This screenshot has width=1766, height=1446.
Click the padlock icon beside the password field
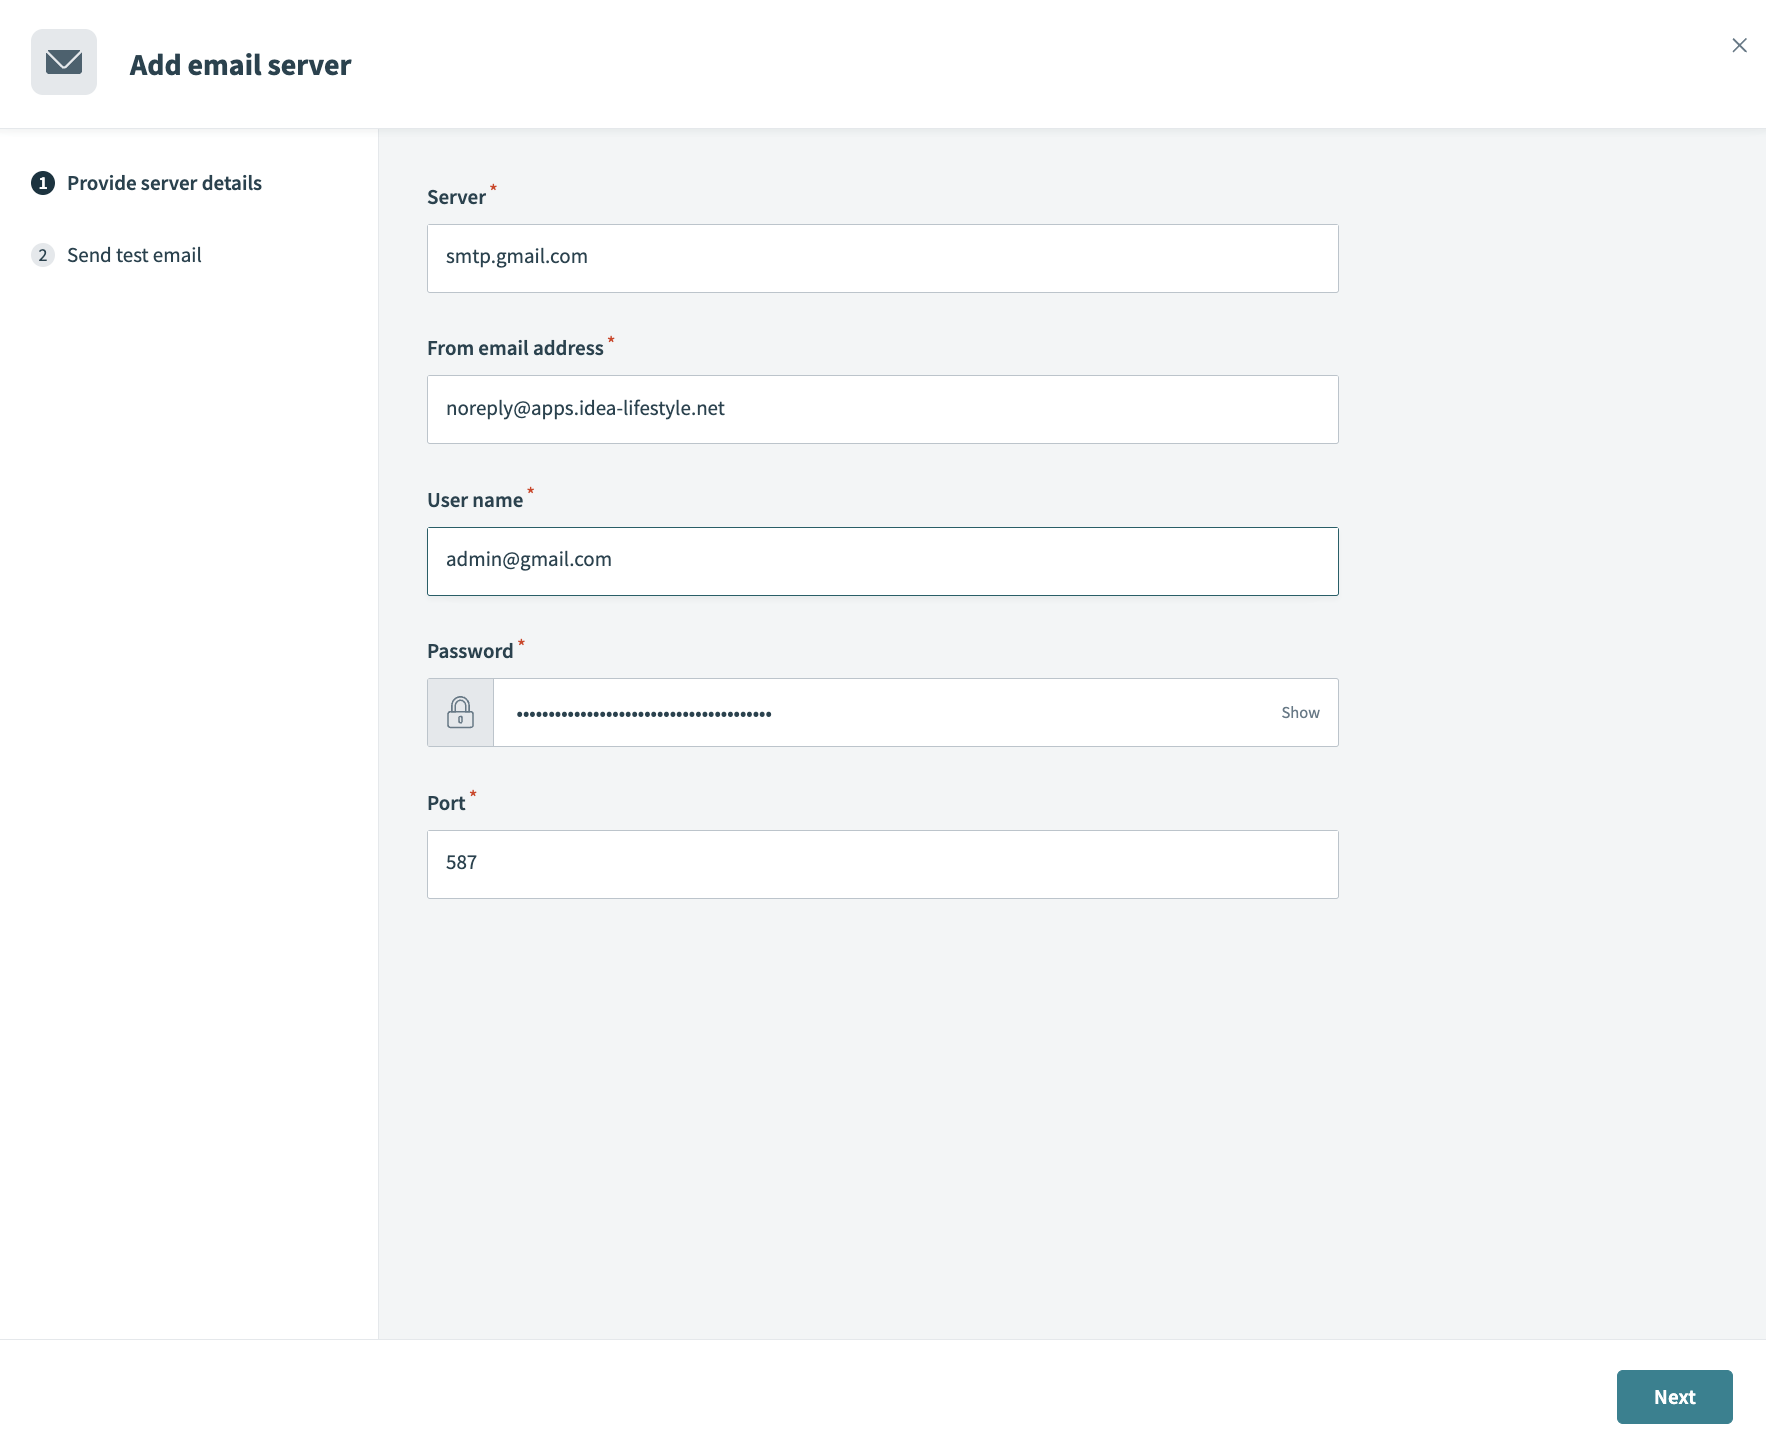coord(460,712)
